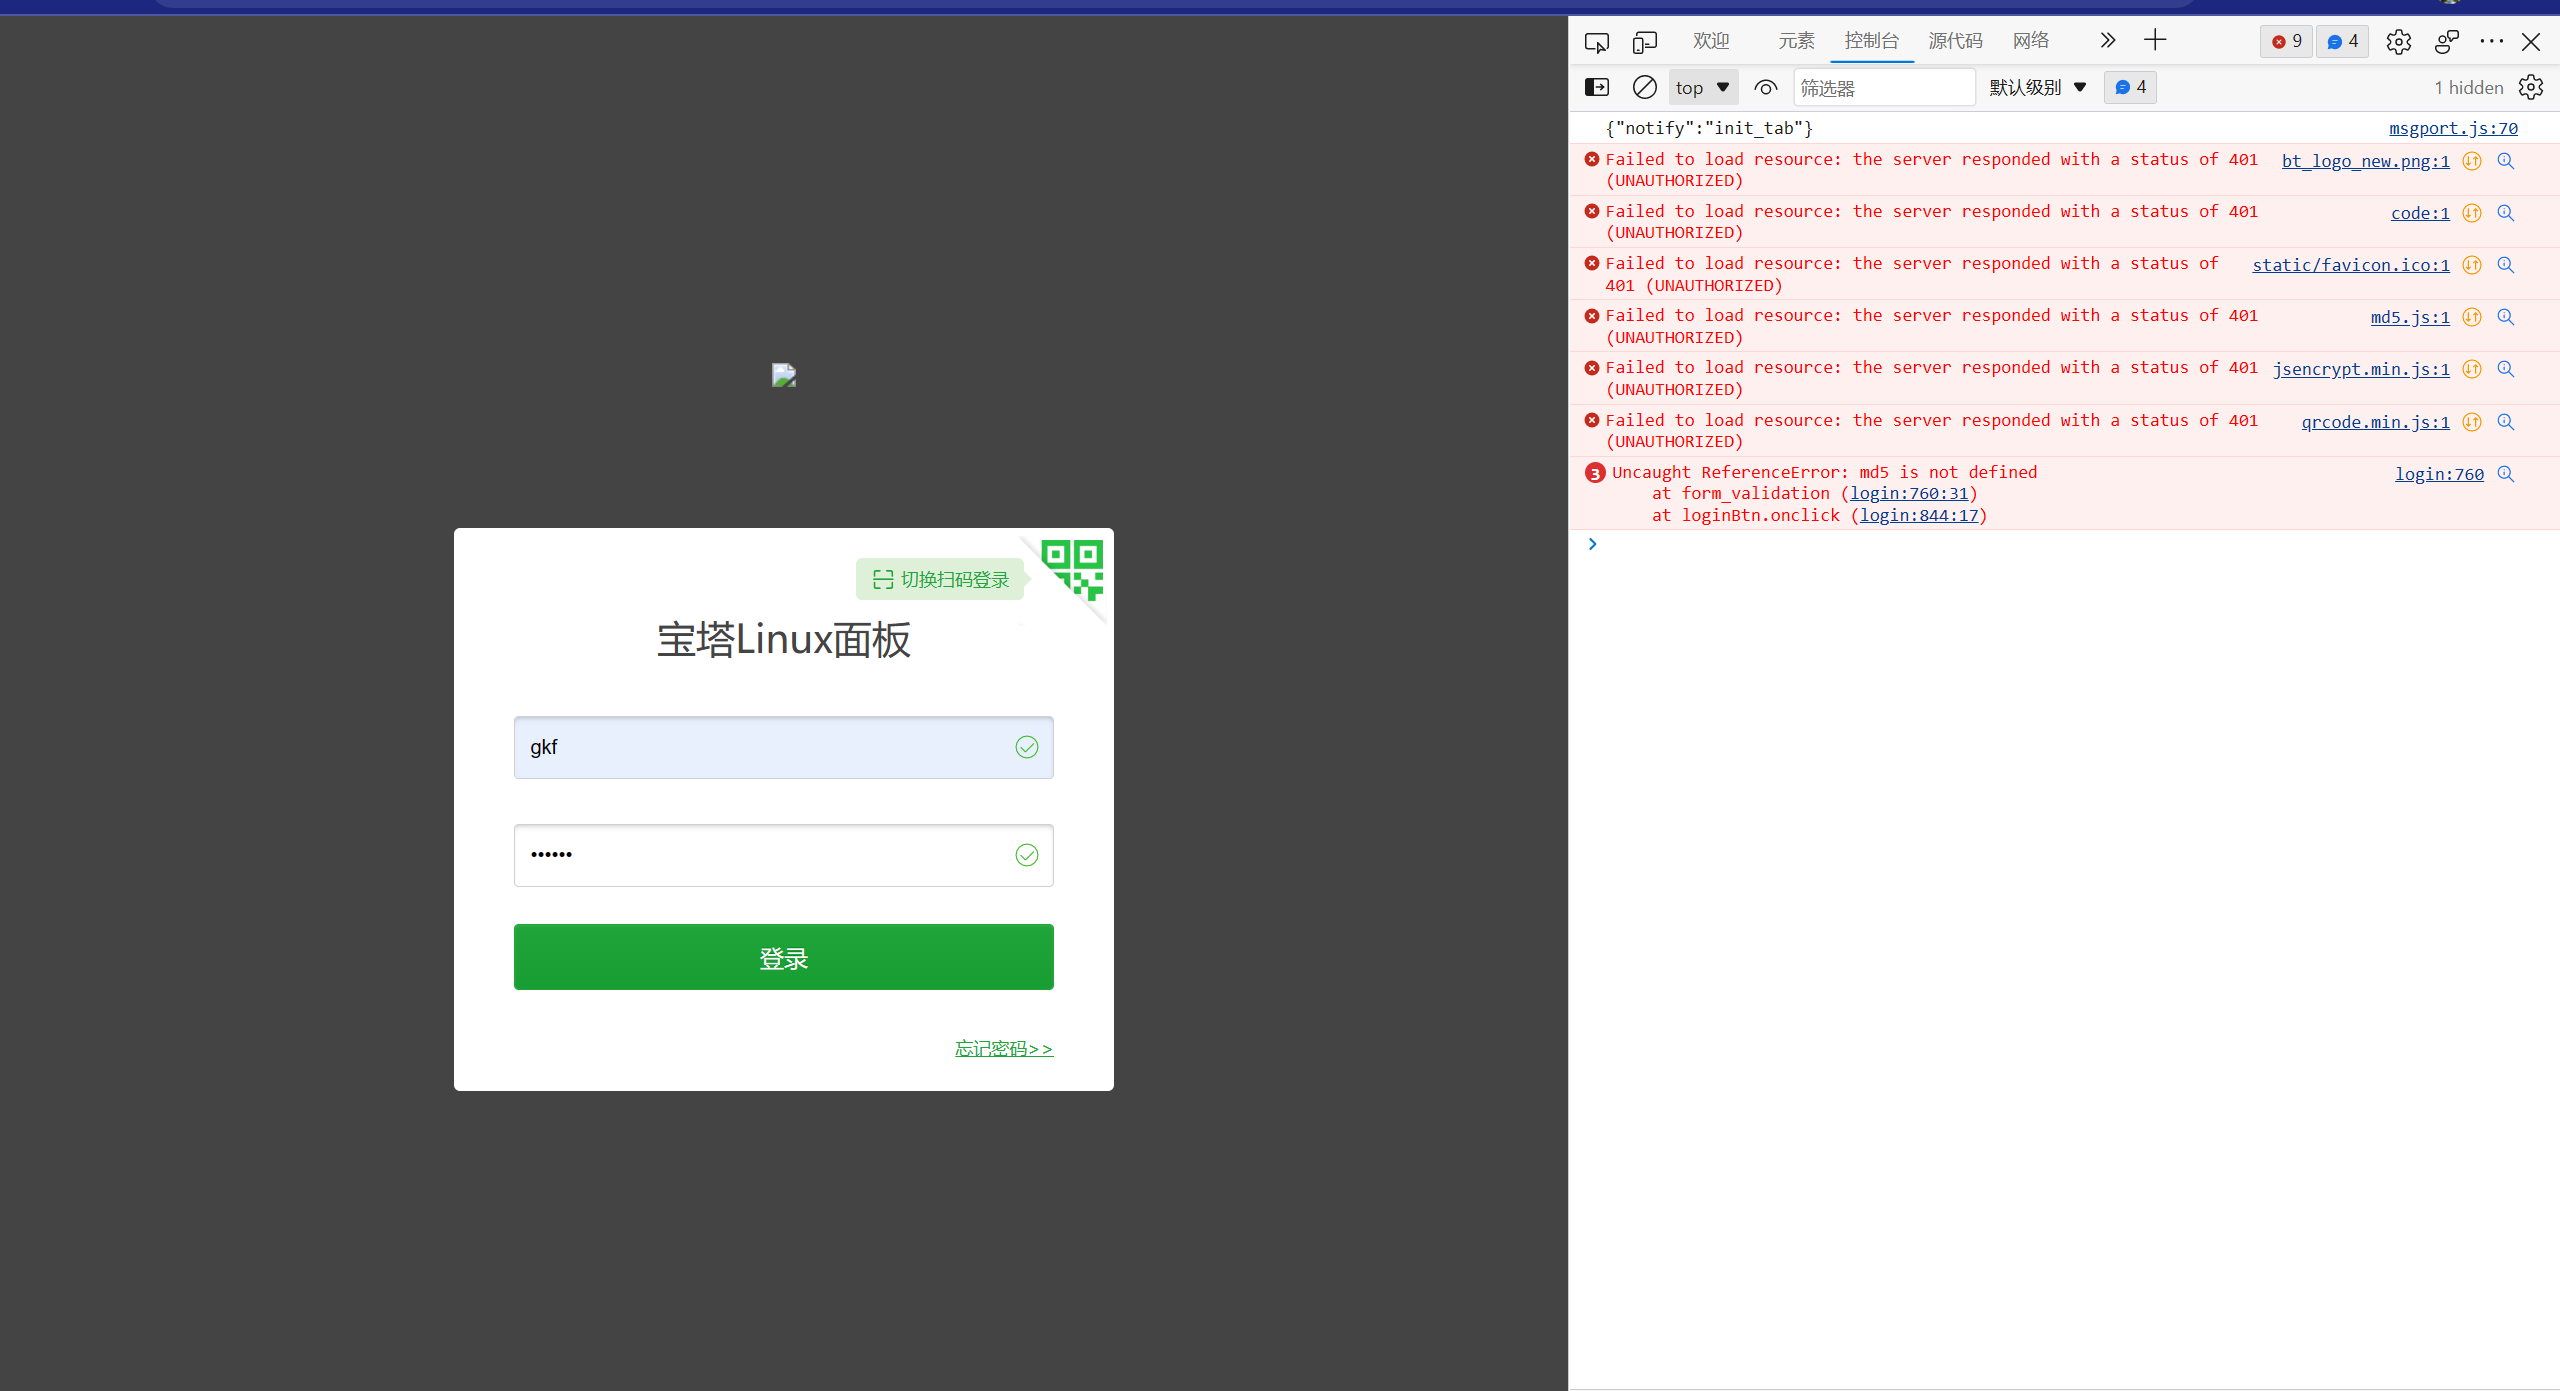Open login:844:17 stack trace link

coord(1919,515)
